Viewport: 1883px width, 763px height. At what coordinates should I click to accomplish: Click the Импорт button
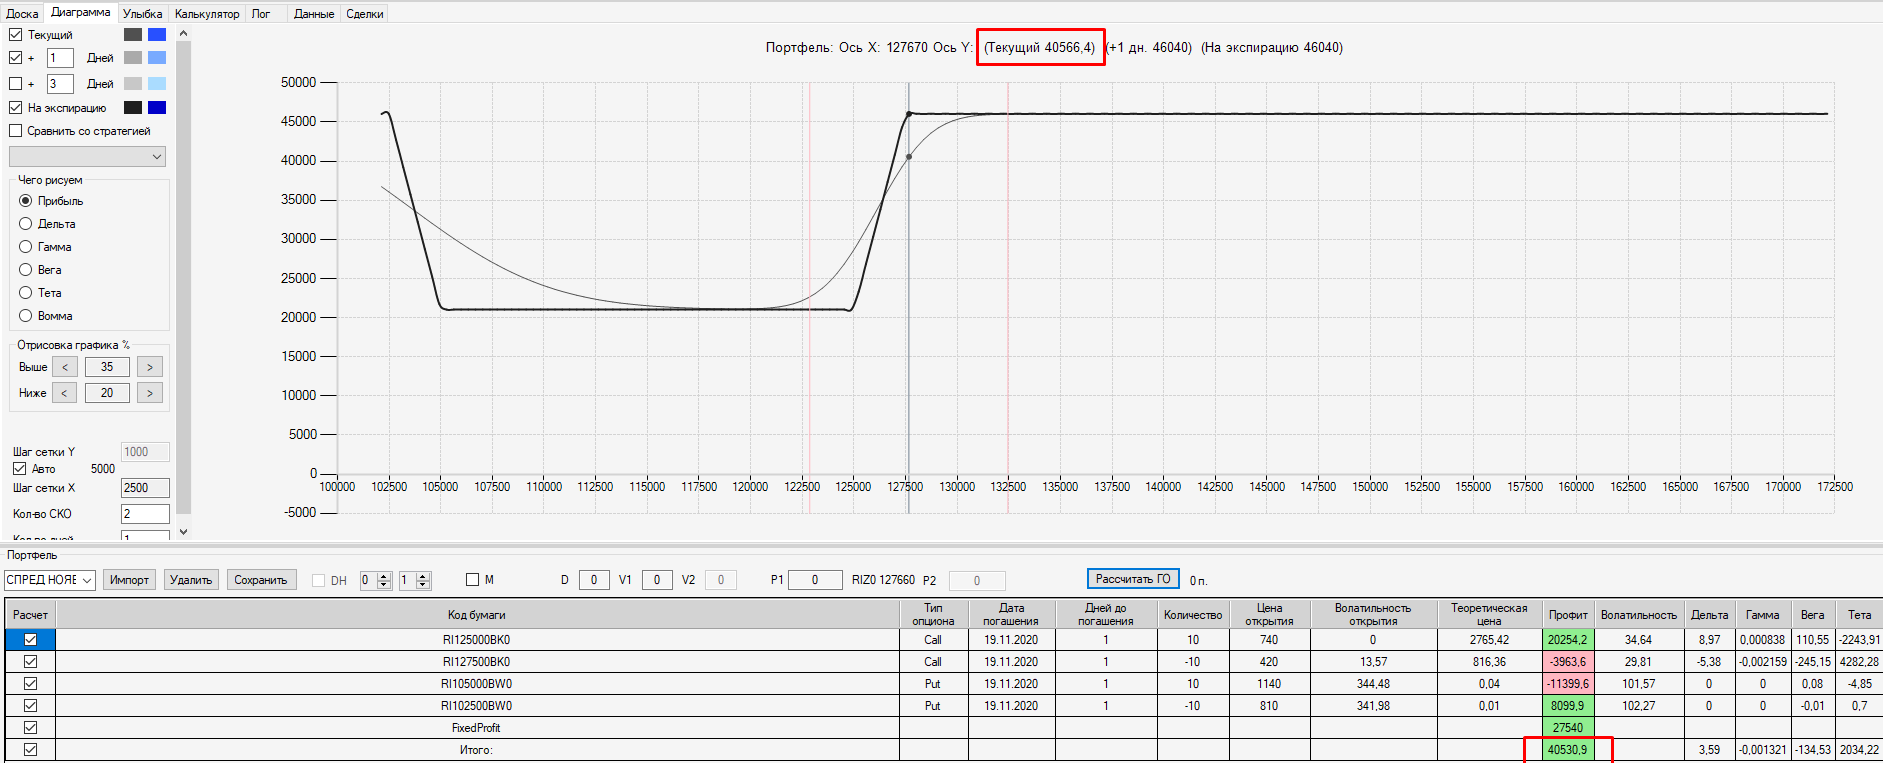coord(129,580)
